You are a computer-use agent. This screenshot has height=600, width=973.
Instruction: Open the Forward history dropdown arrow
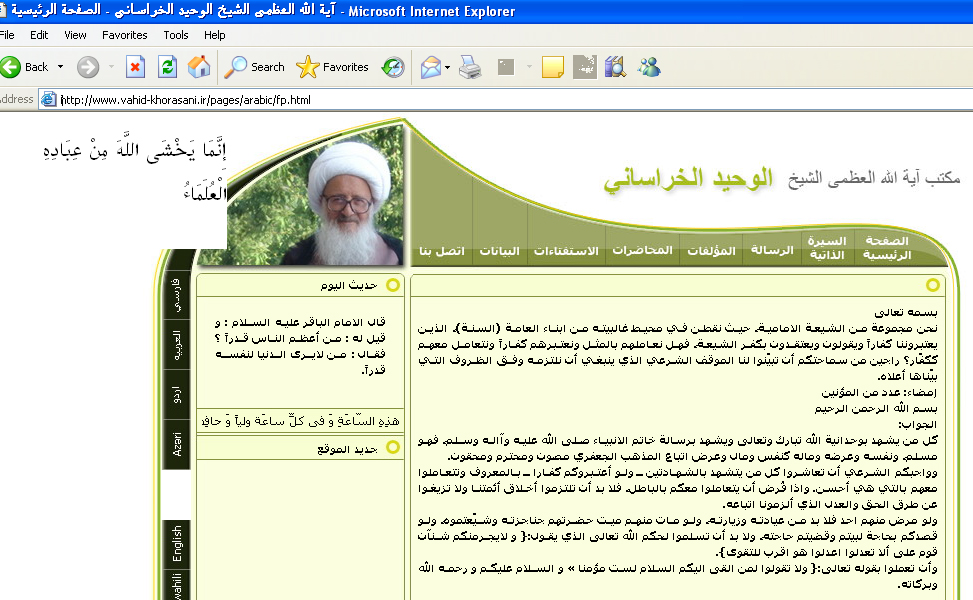point(111,66)
